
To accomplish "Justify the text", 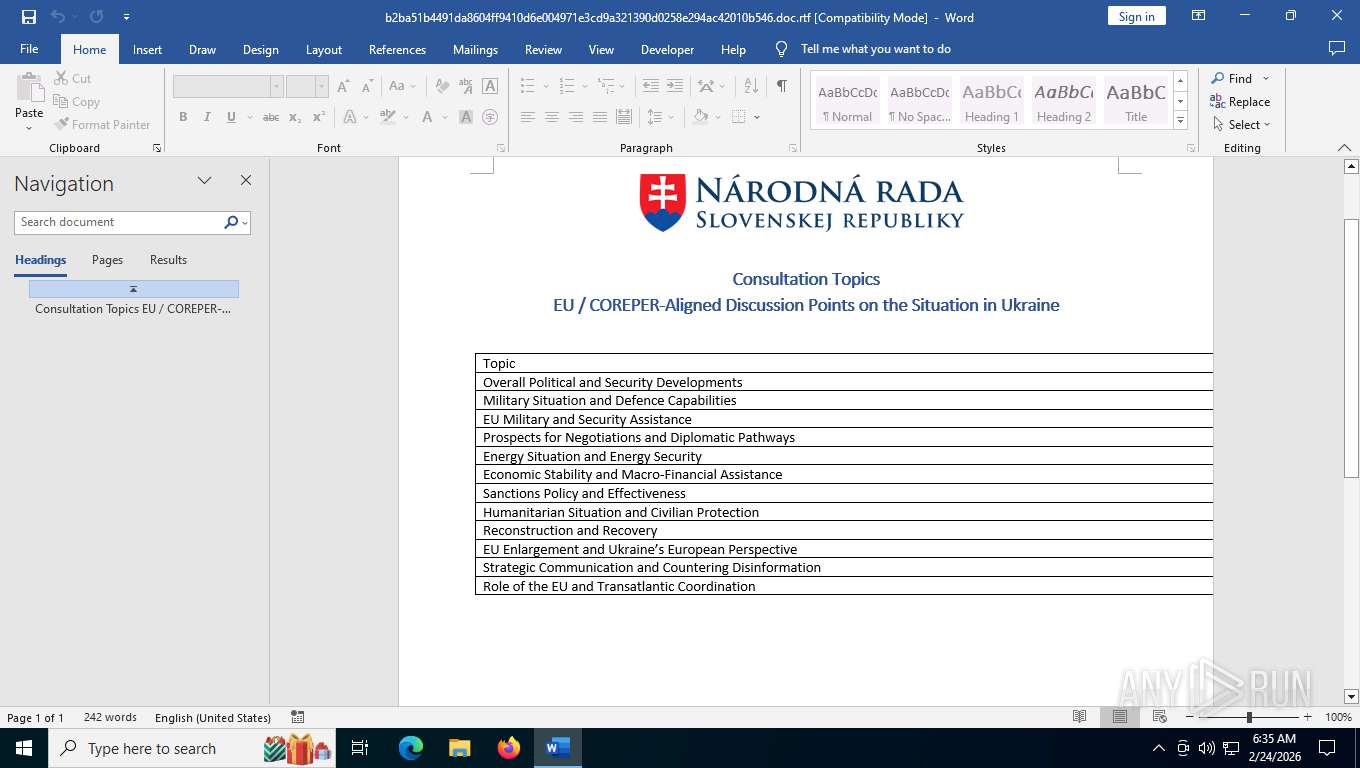I will pos(599,117).
